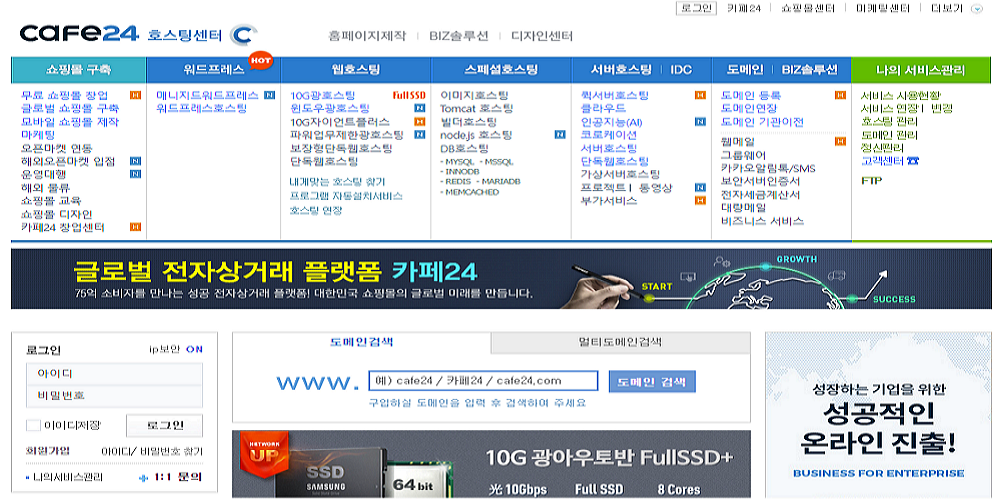This screenshot has width=1000, height=500.
Task: Click the 도메인 기관이전 link
Action: tap(762, 122)
